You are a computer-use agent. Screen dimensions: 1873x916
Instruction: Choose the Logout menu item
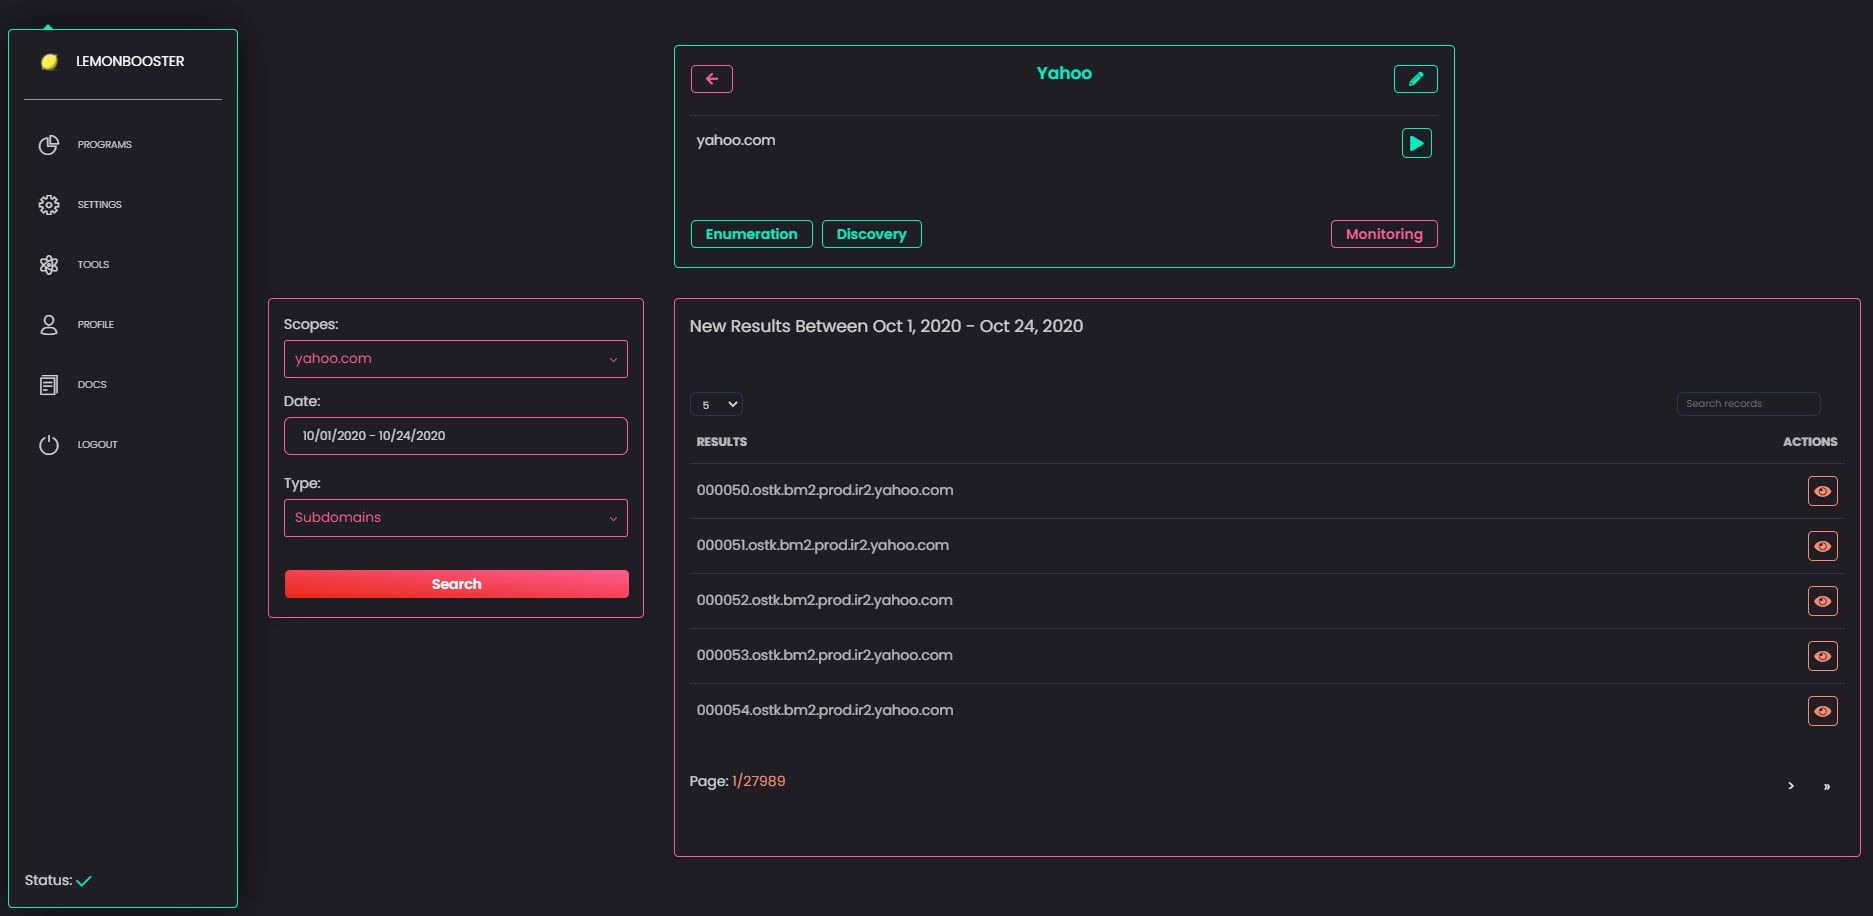pos(97,445)
